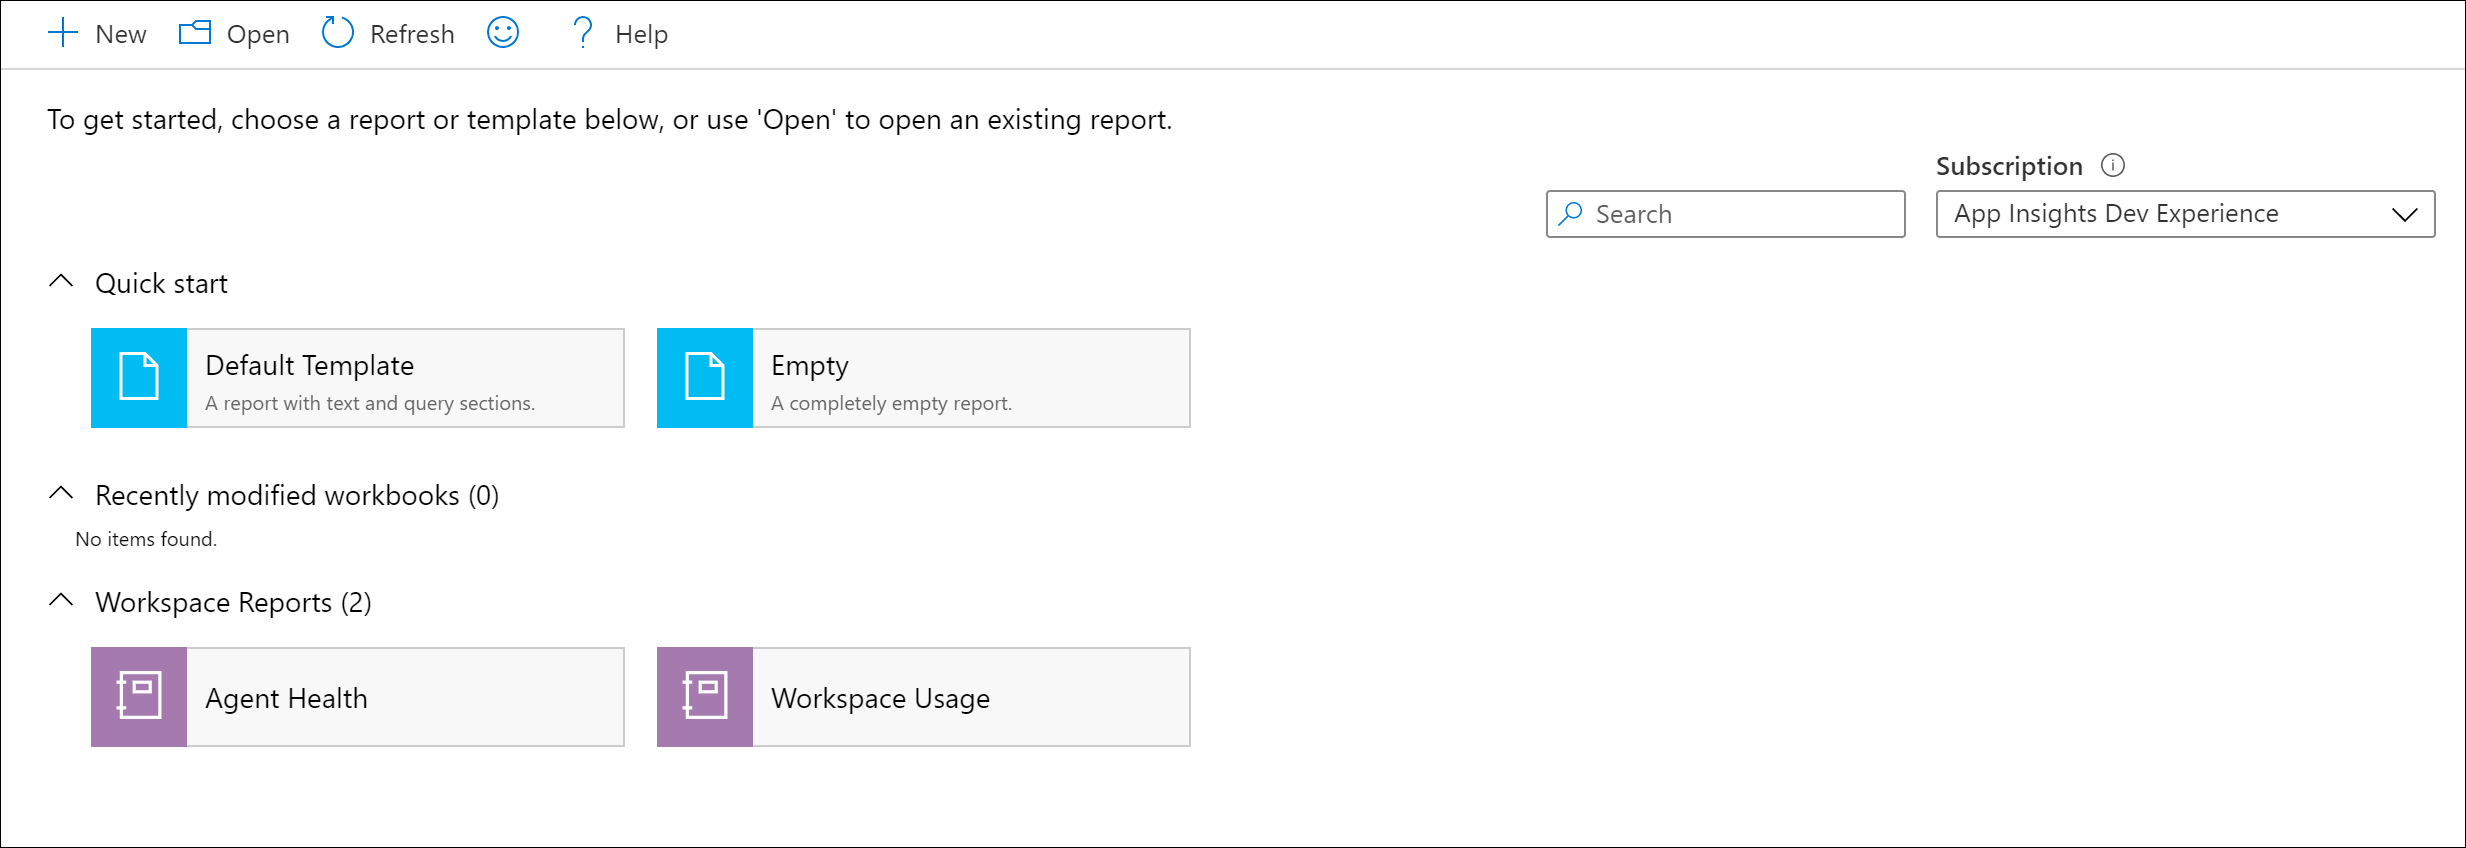Click the Default Template blue document icon
The width and height of the screenshot is (2466, 848).
click(139, 378)
